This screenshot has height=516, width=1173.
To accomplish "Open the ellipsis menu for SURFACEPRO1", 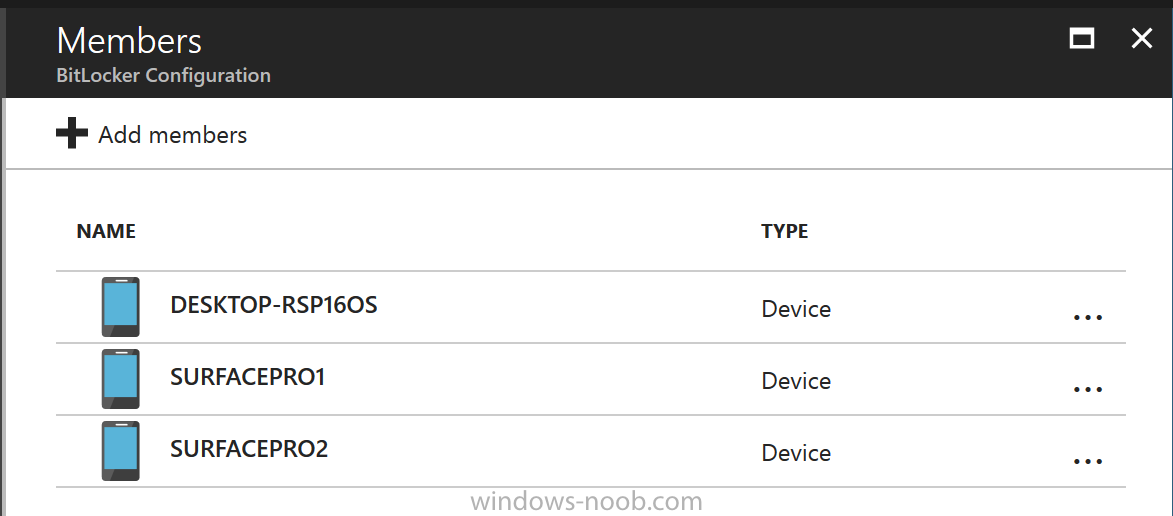I will tap(1088, 389).
